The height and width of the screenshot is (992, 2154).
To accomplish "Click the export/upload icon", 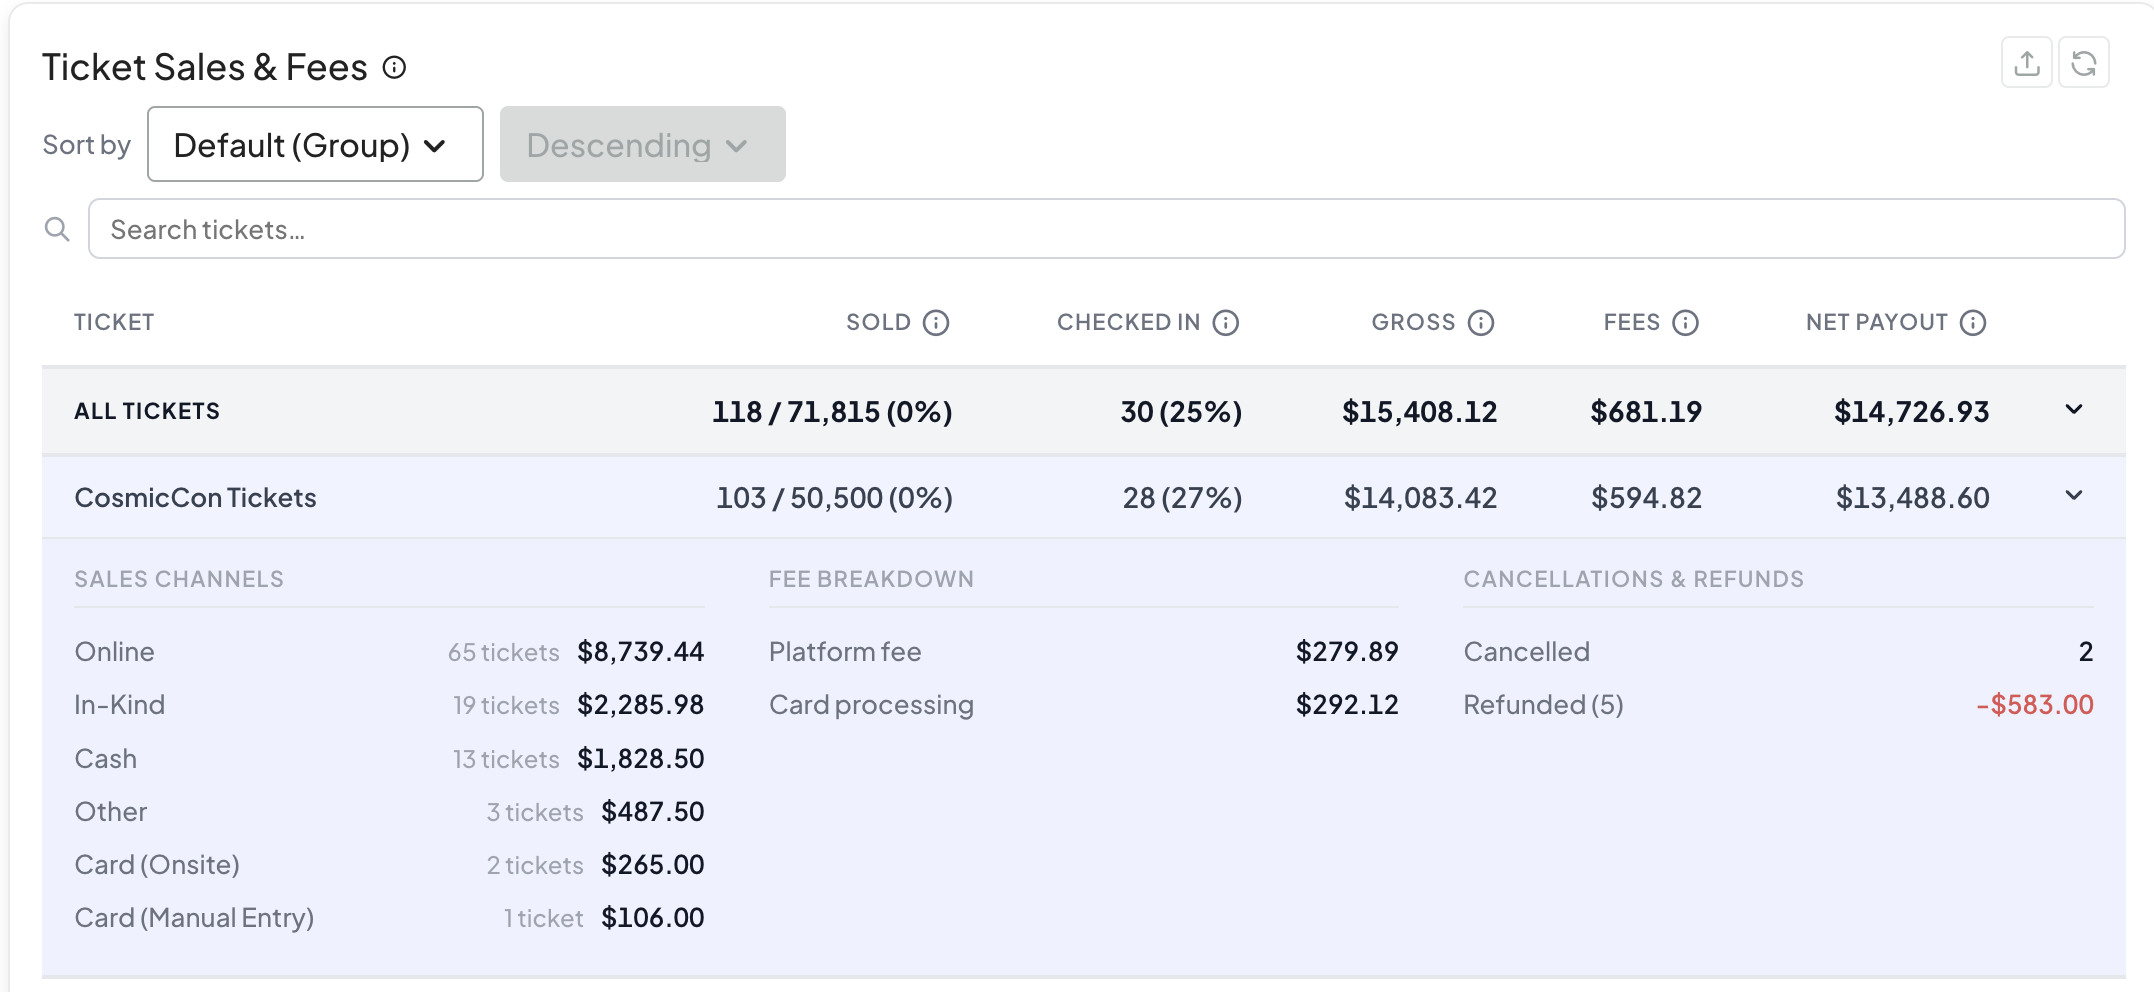I will click(x=2026, y=63).
